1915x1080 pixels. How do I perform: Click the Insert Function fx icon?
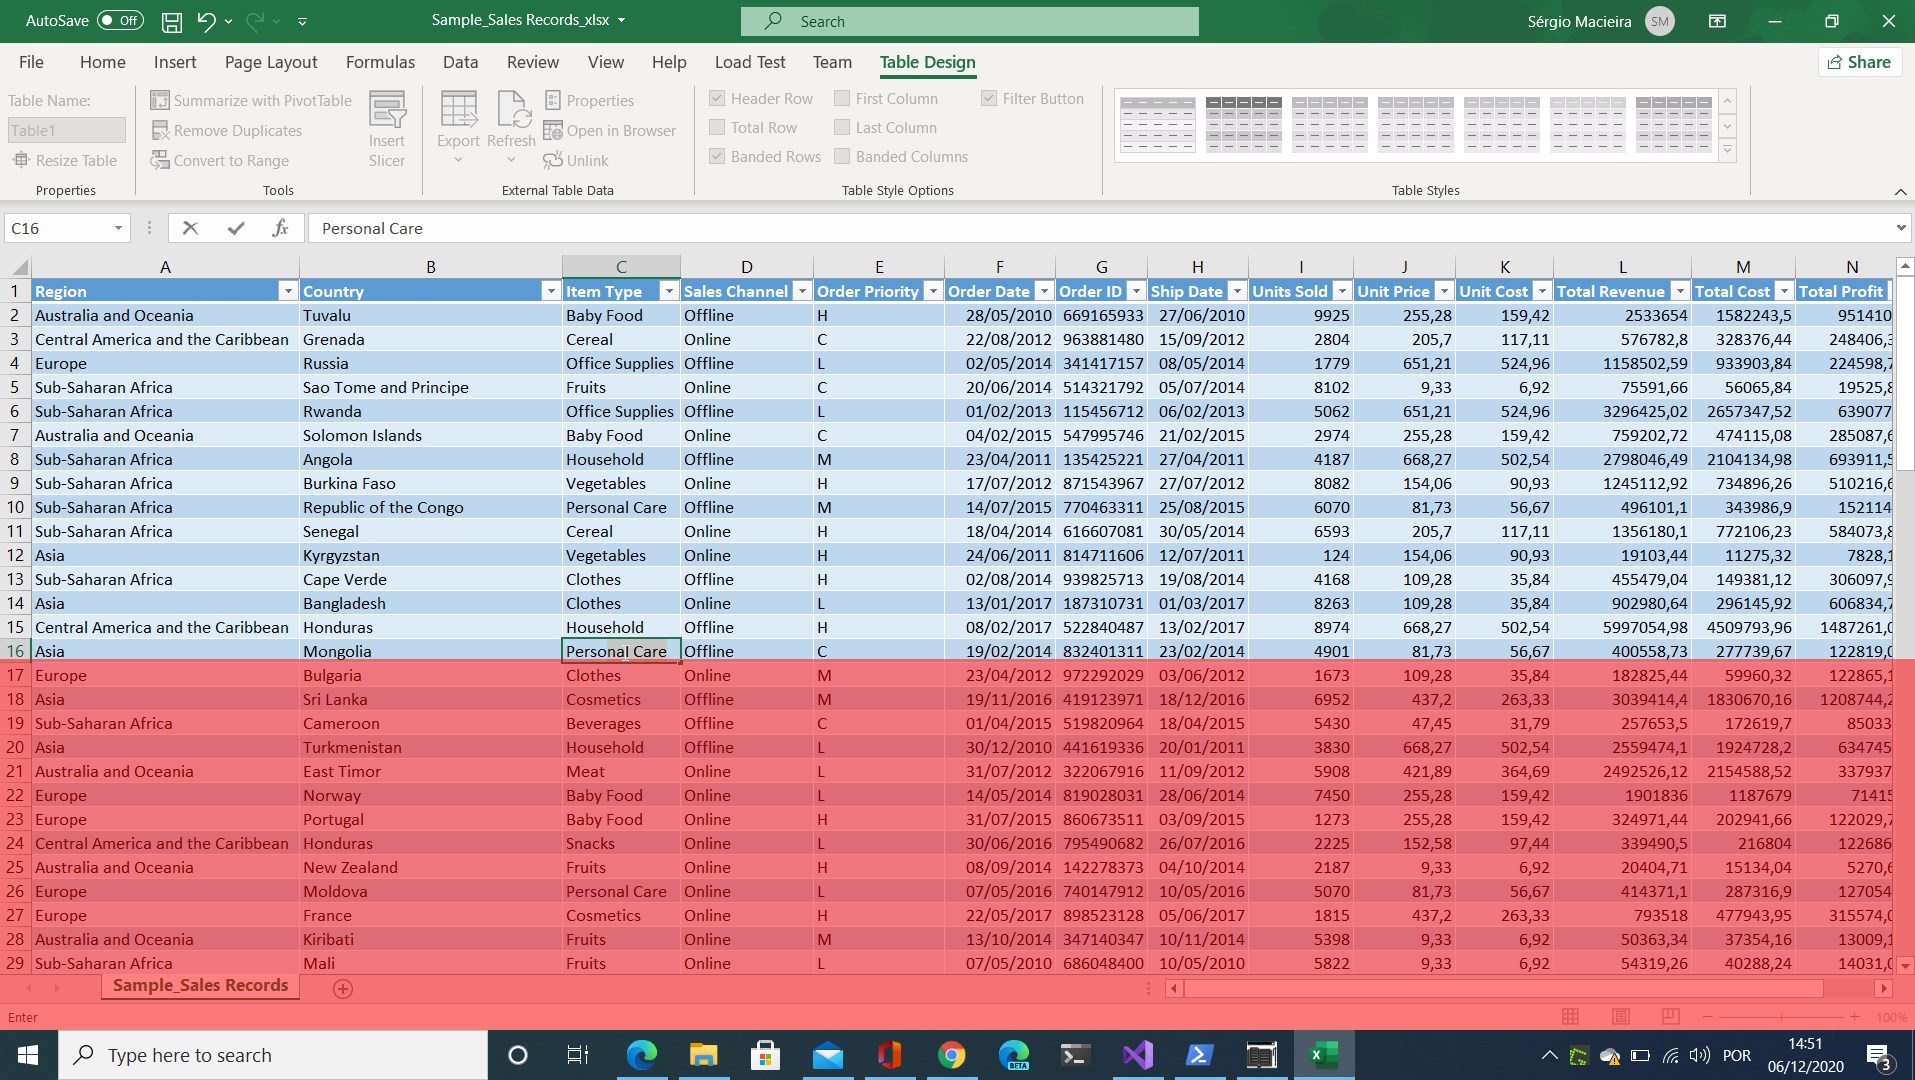point(280,228)
